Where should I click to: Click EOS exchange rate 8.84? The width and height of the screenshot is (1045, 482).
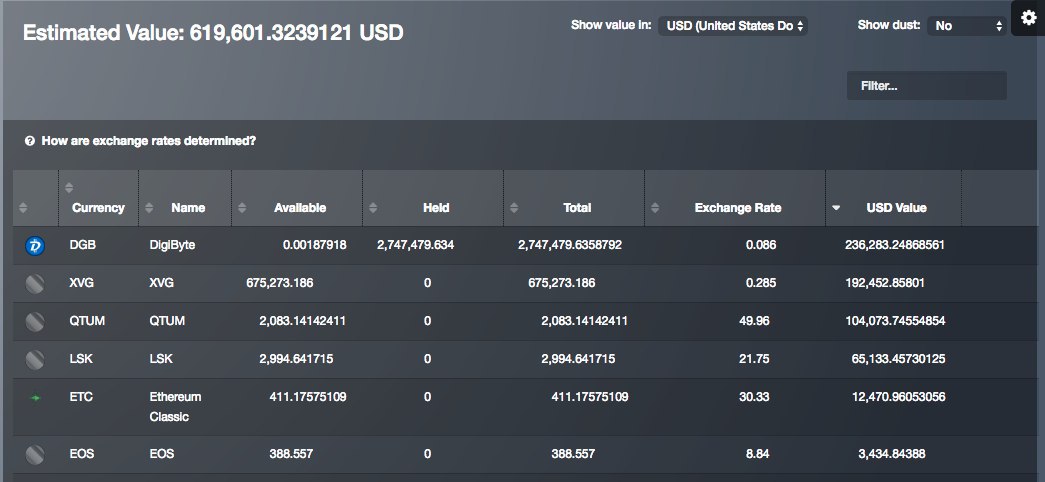(x=758, y=455)
